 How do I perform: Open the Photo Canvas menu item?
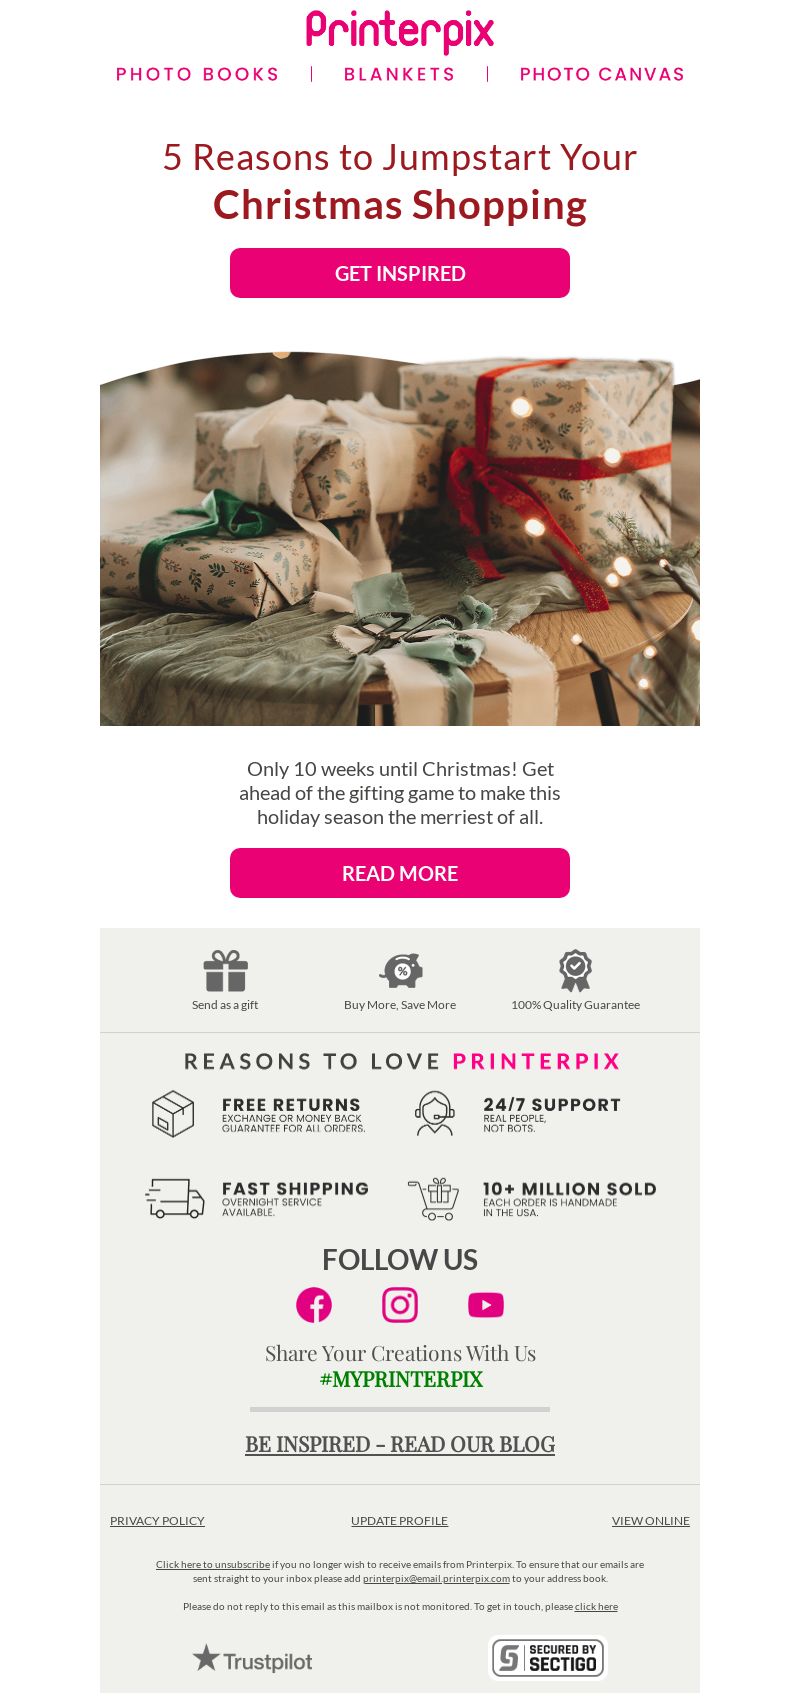coord(602,74)
